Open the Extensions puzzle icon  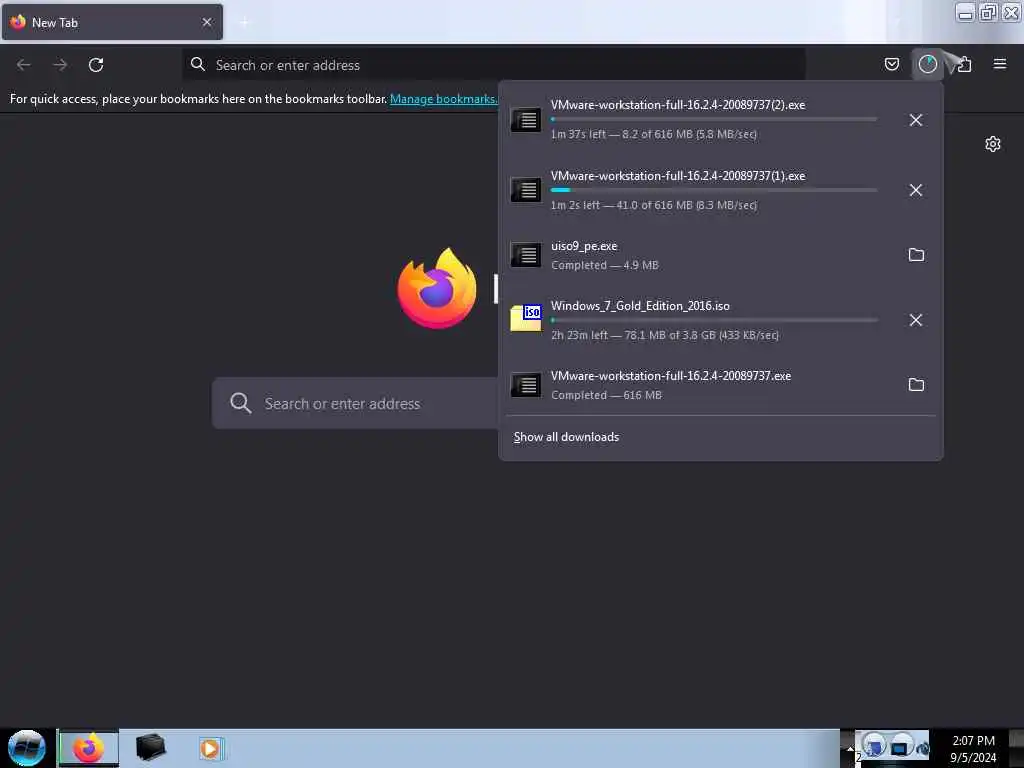[x=964, y=64]
